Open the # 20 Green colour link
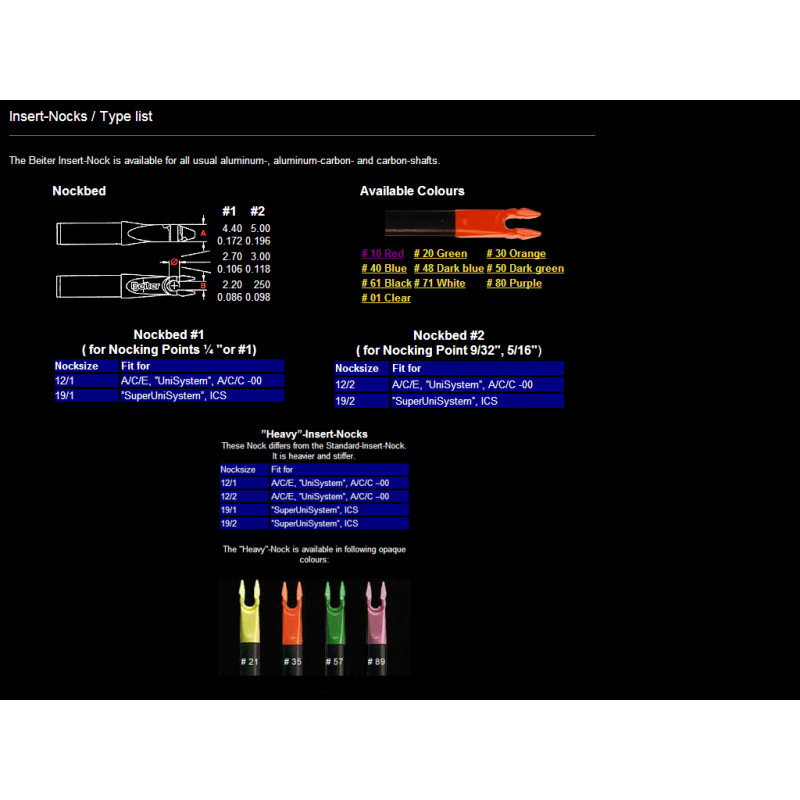Screen dimensions: 800x800 440,254
